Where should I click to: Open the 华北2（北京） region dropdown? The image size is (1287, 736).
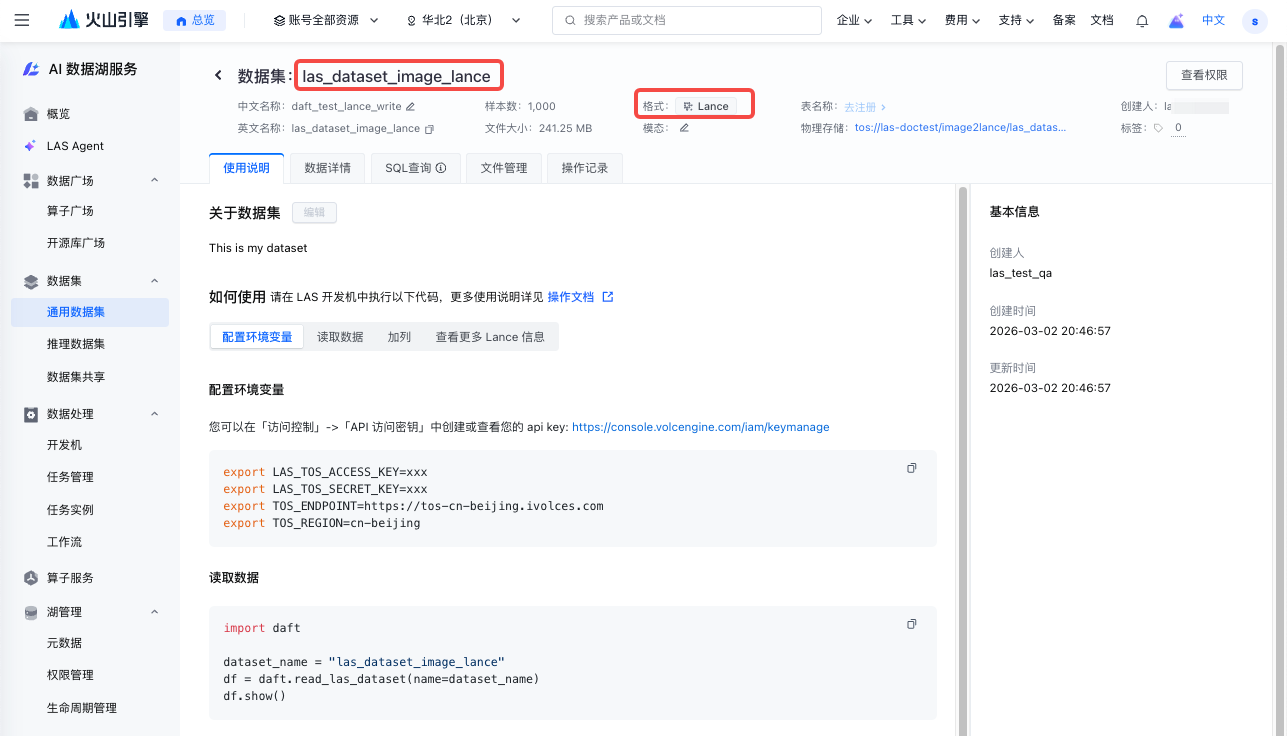tap(464, 20)
